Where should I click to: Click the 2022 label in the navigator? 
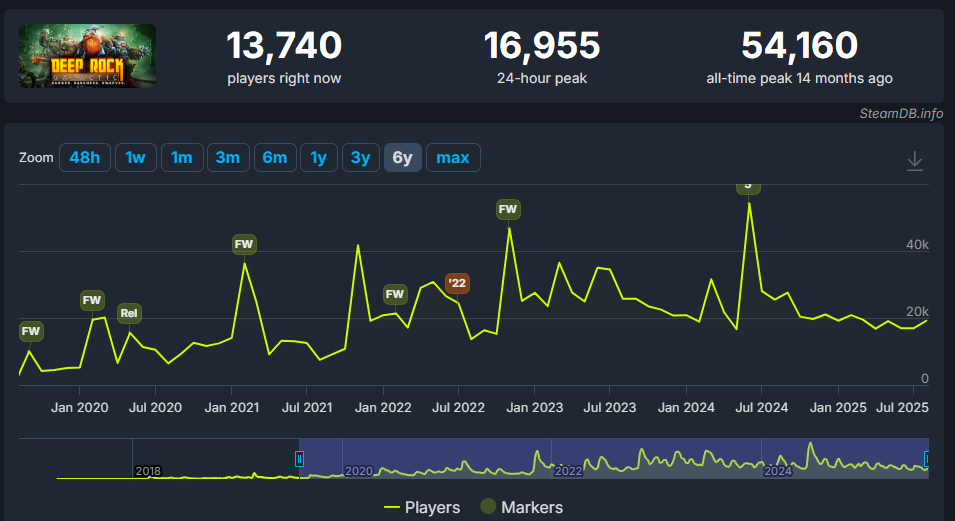pos(568,471)
